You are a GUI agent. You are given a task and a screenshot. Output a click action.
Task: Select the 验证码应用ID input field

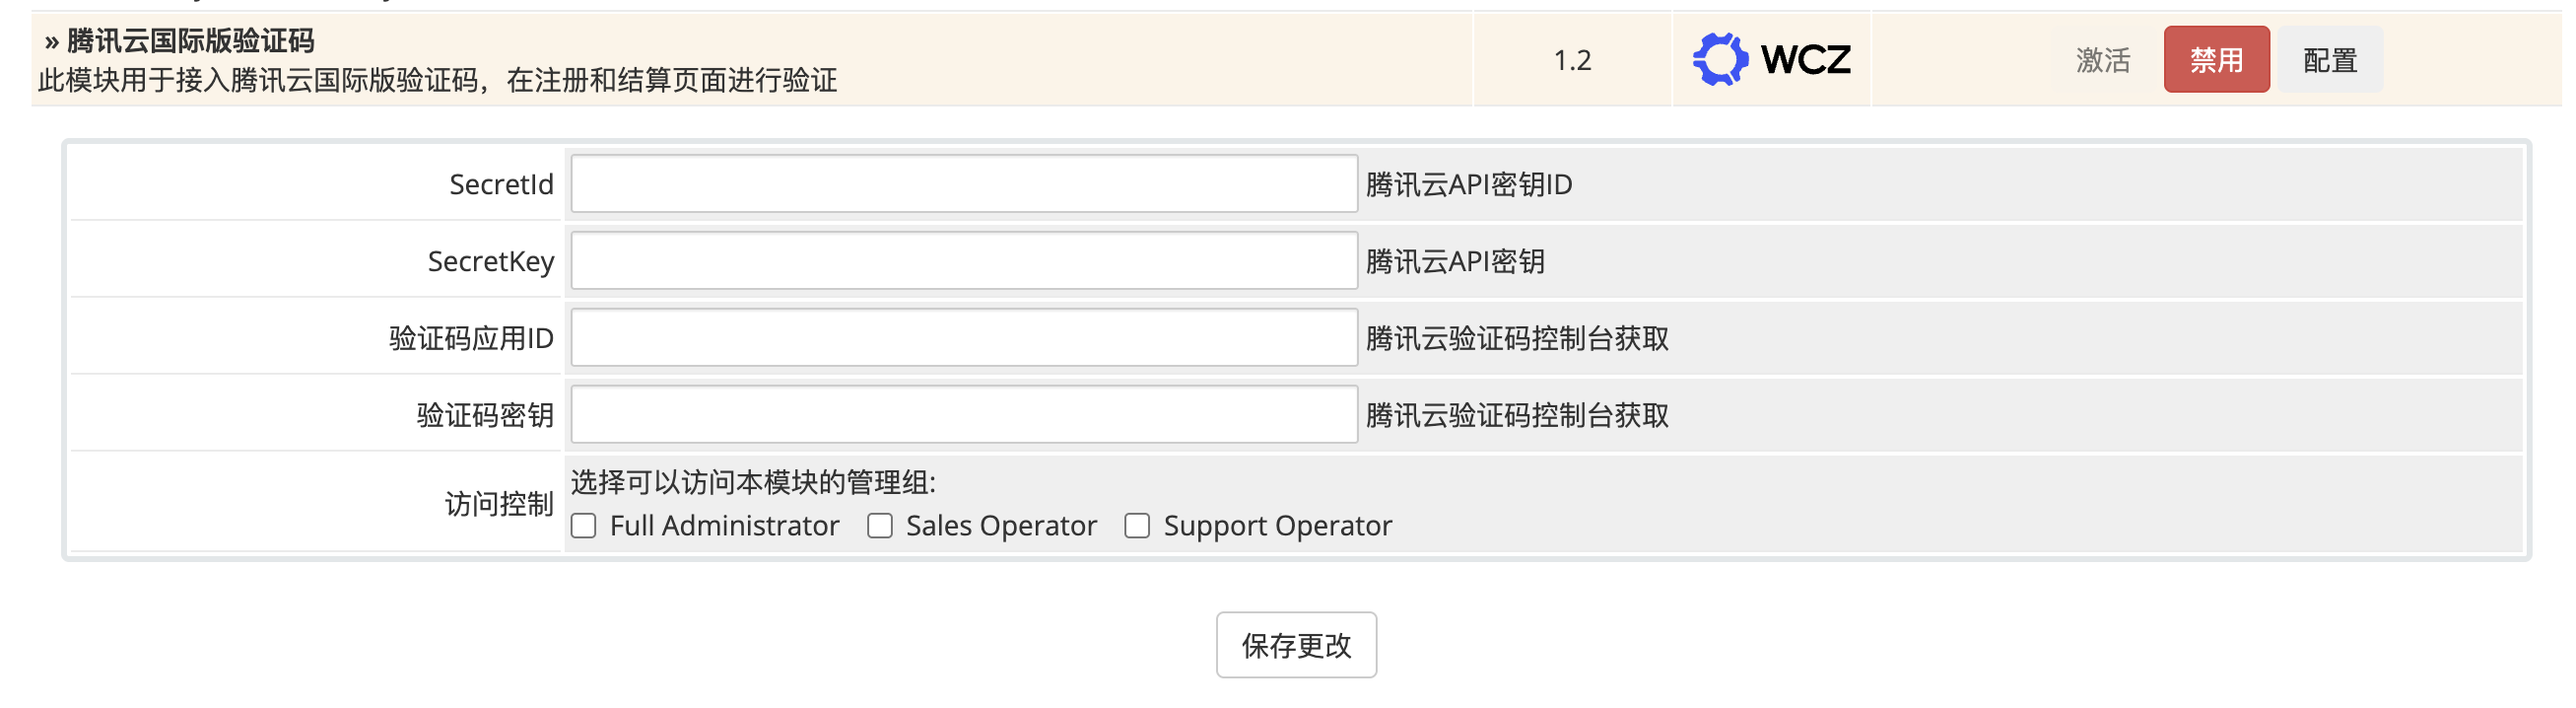click(x=963, y=338)
